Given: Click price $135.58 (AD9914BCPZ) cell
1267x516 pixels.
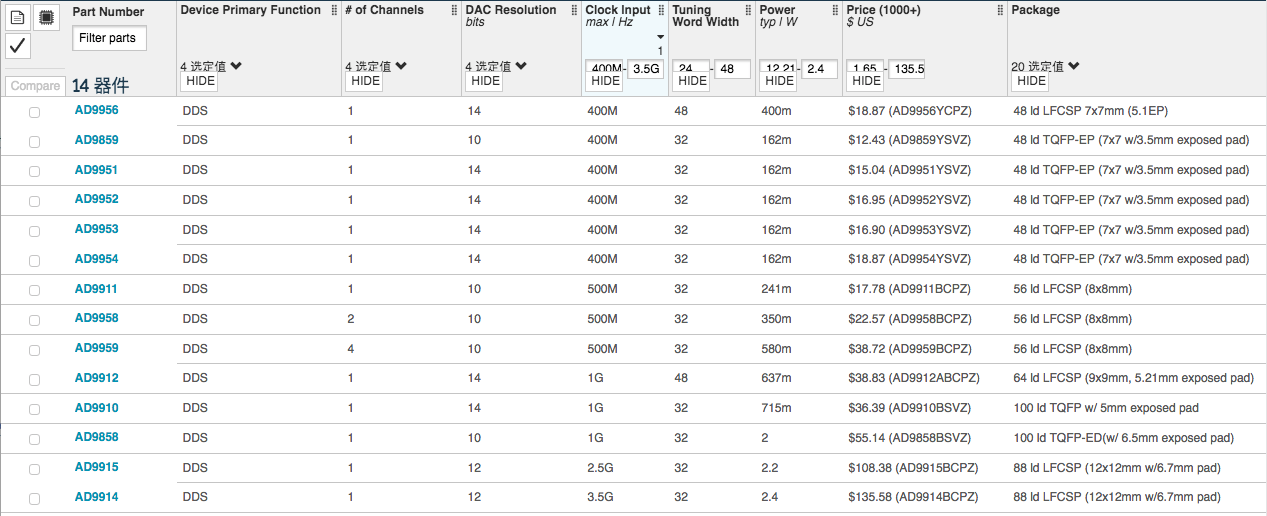Looking at the screenshot, I should [913, 497].
